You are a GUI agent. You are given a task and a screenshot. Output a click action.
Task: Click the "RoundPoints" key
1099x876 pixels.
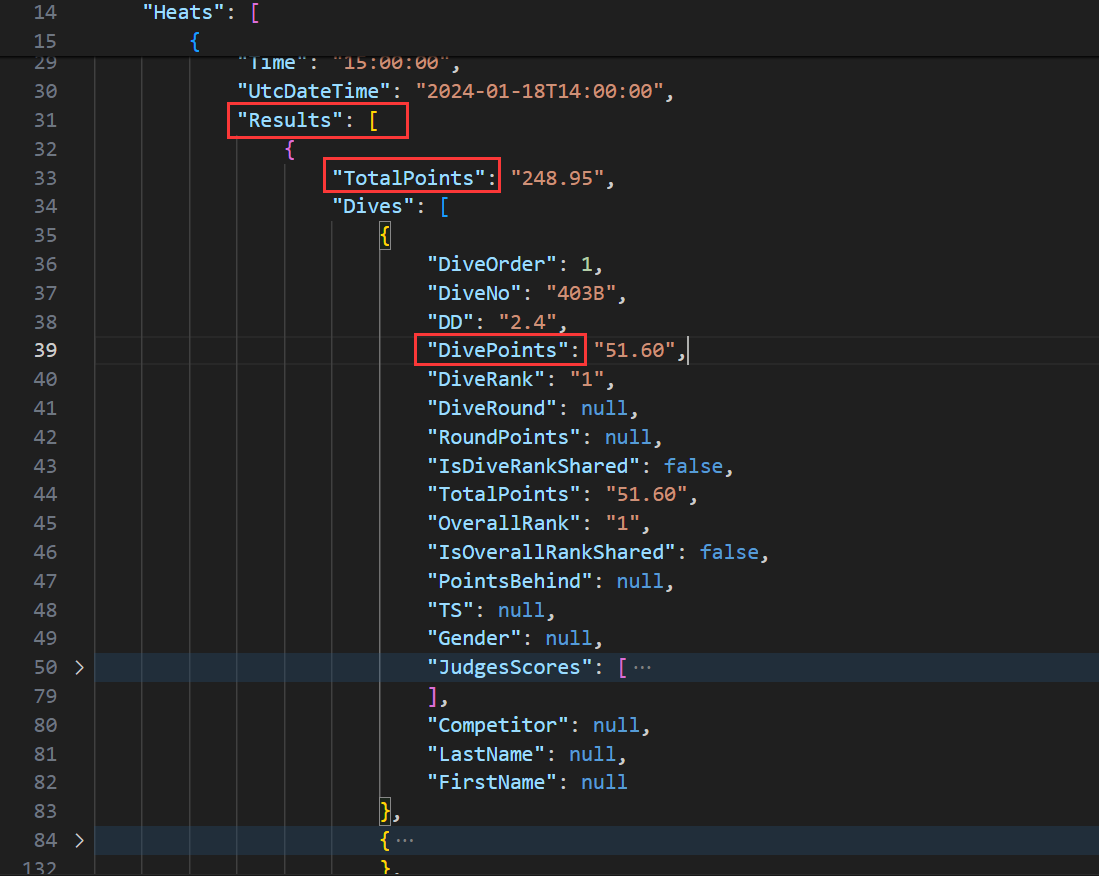(504, 437)
